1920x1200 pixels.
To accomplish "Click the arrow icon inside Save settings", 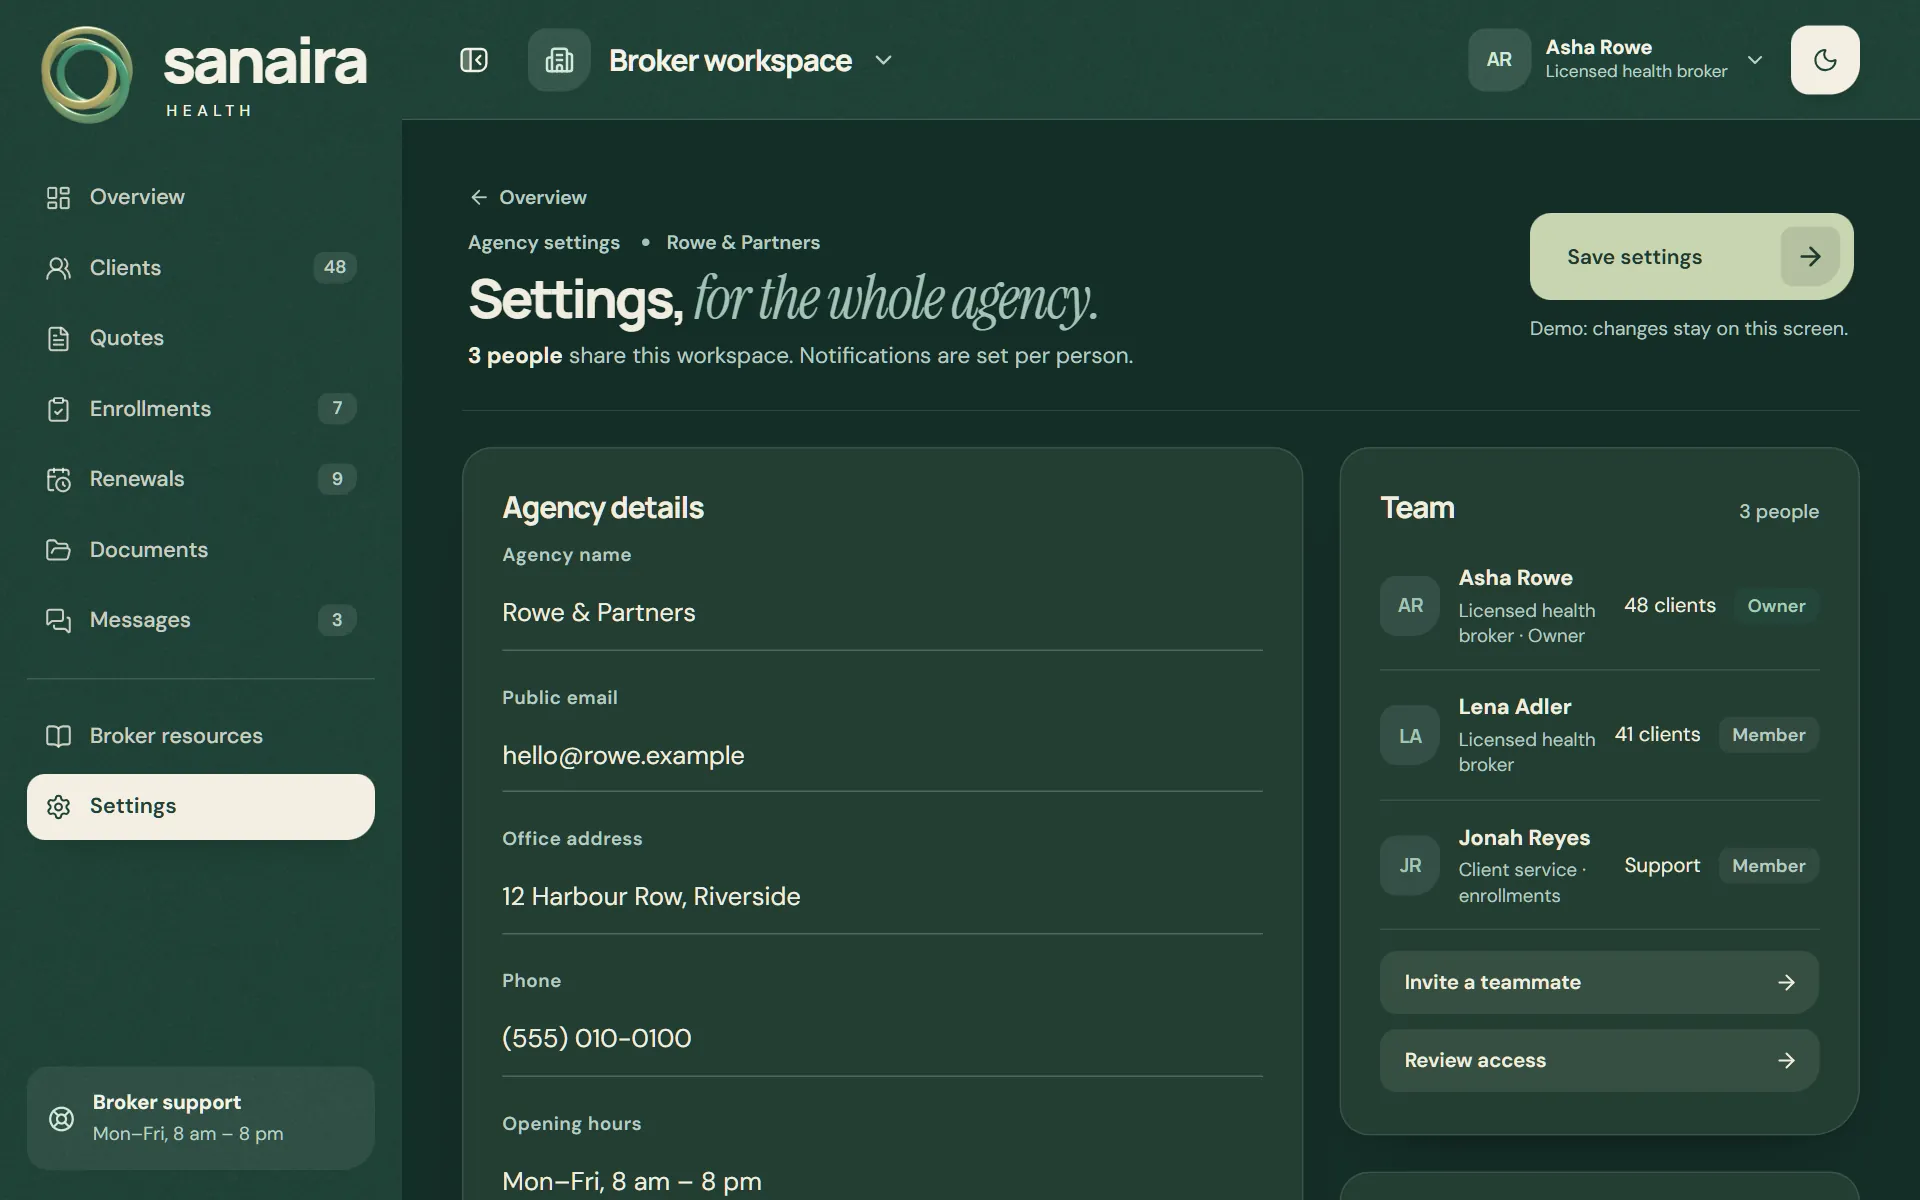I will 1810,256.
